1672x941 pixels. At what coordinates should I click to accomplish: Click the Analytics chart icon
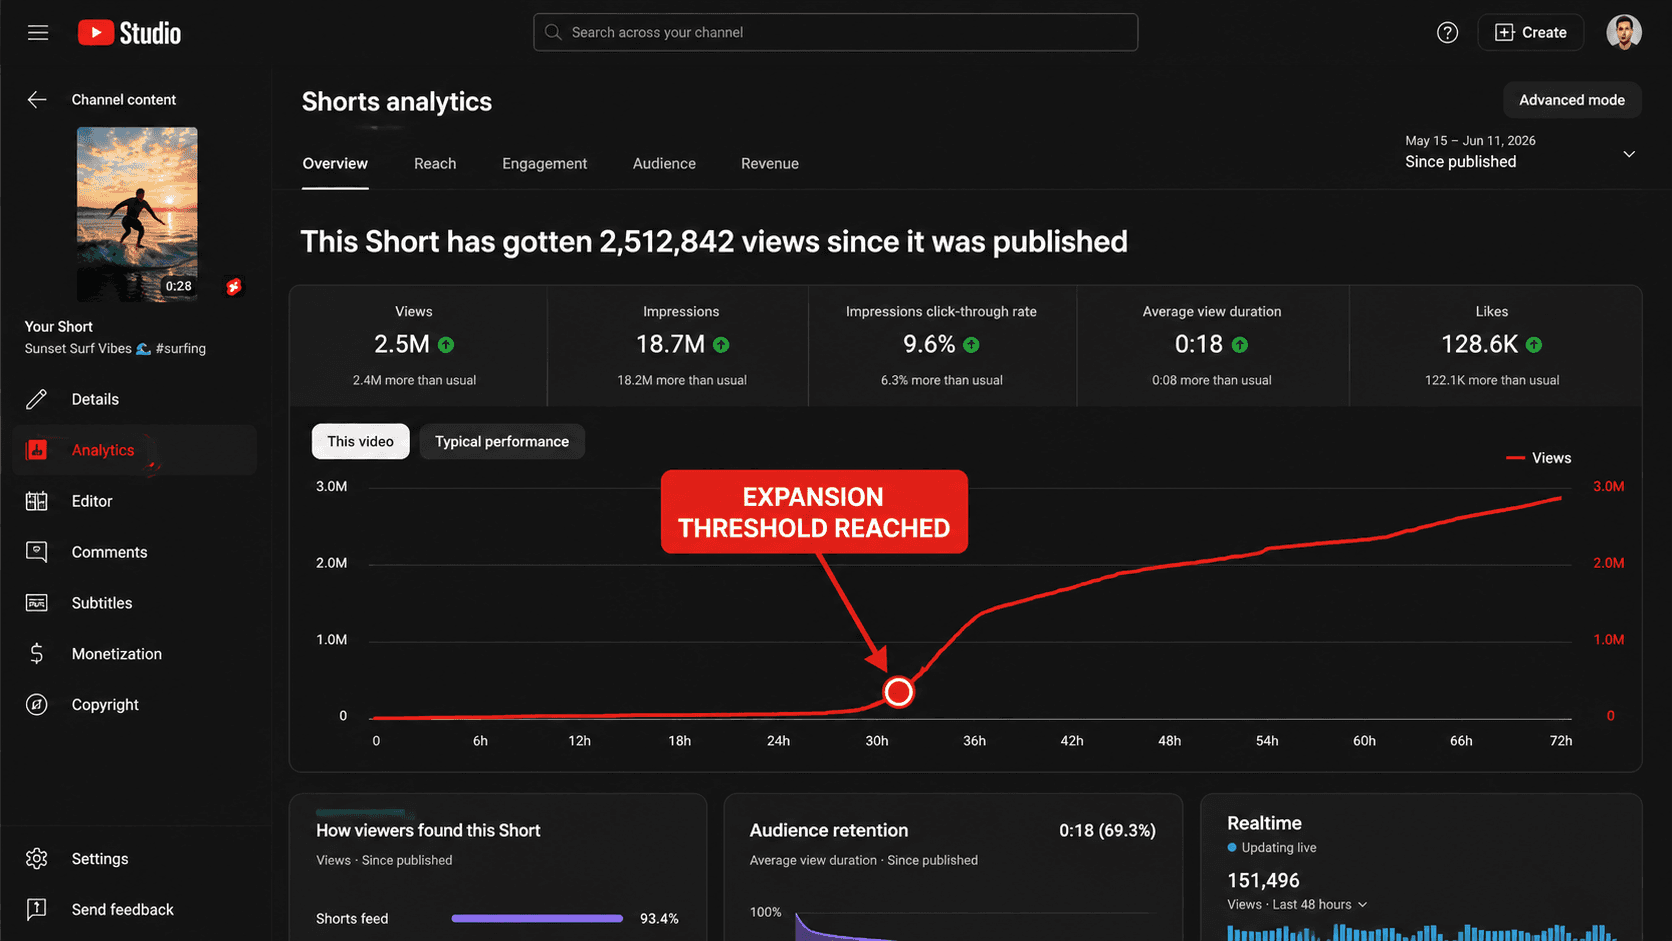tap(37, 450)
